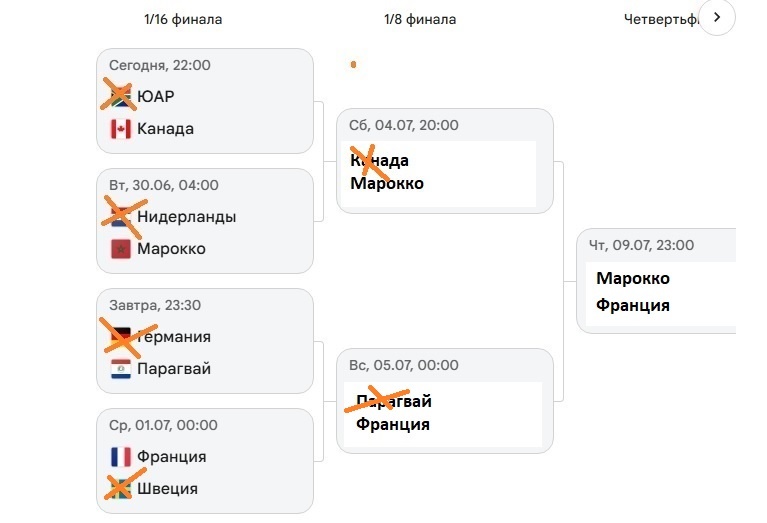Select the 1/8 финала stage header
This screenshot has width=767, height=523.
420,20
